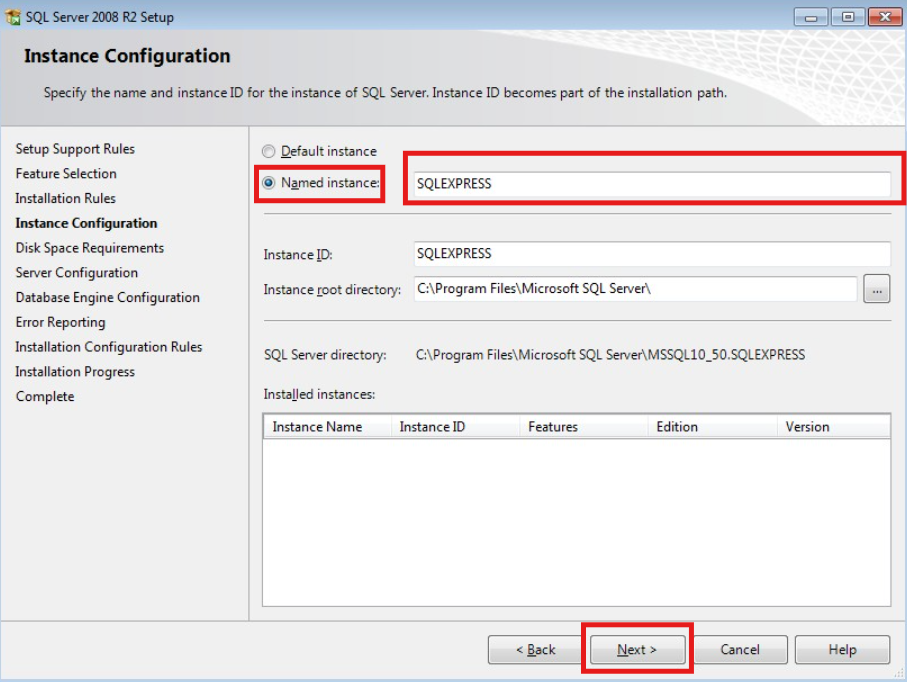907x682 pixels.
Task: Open Help for Instance Configuration
Action: (842, 649)
